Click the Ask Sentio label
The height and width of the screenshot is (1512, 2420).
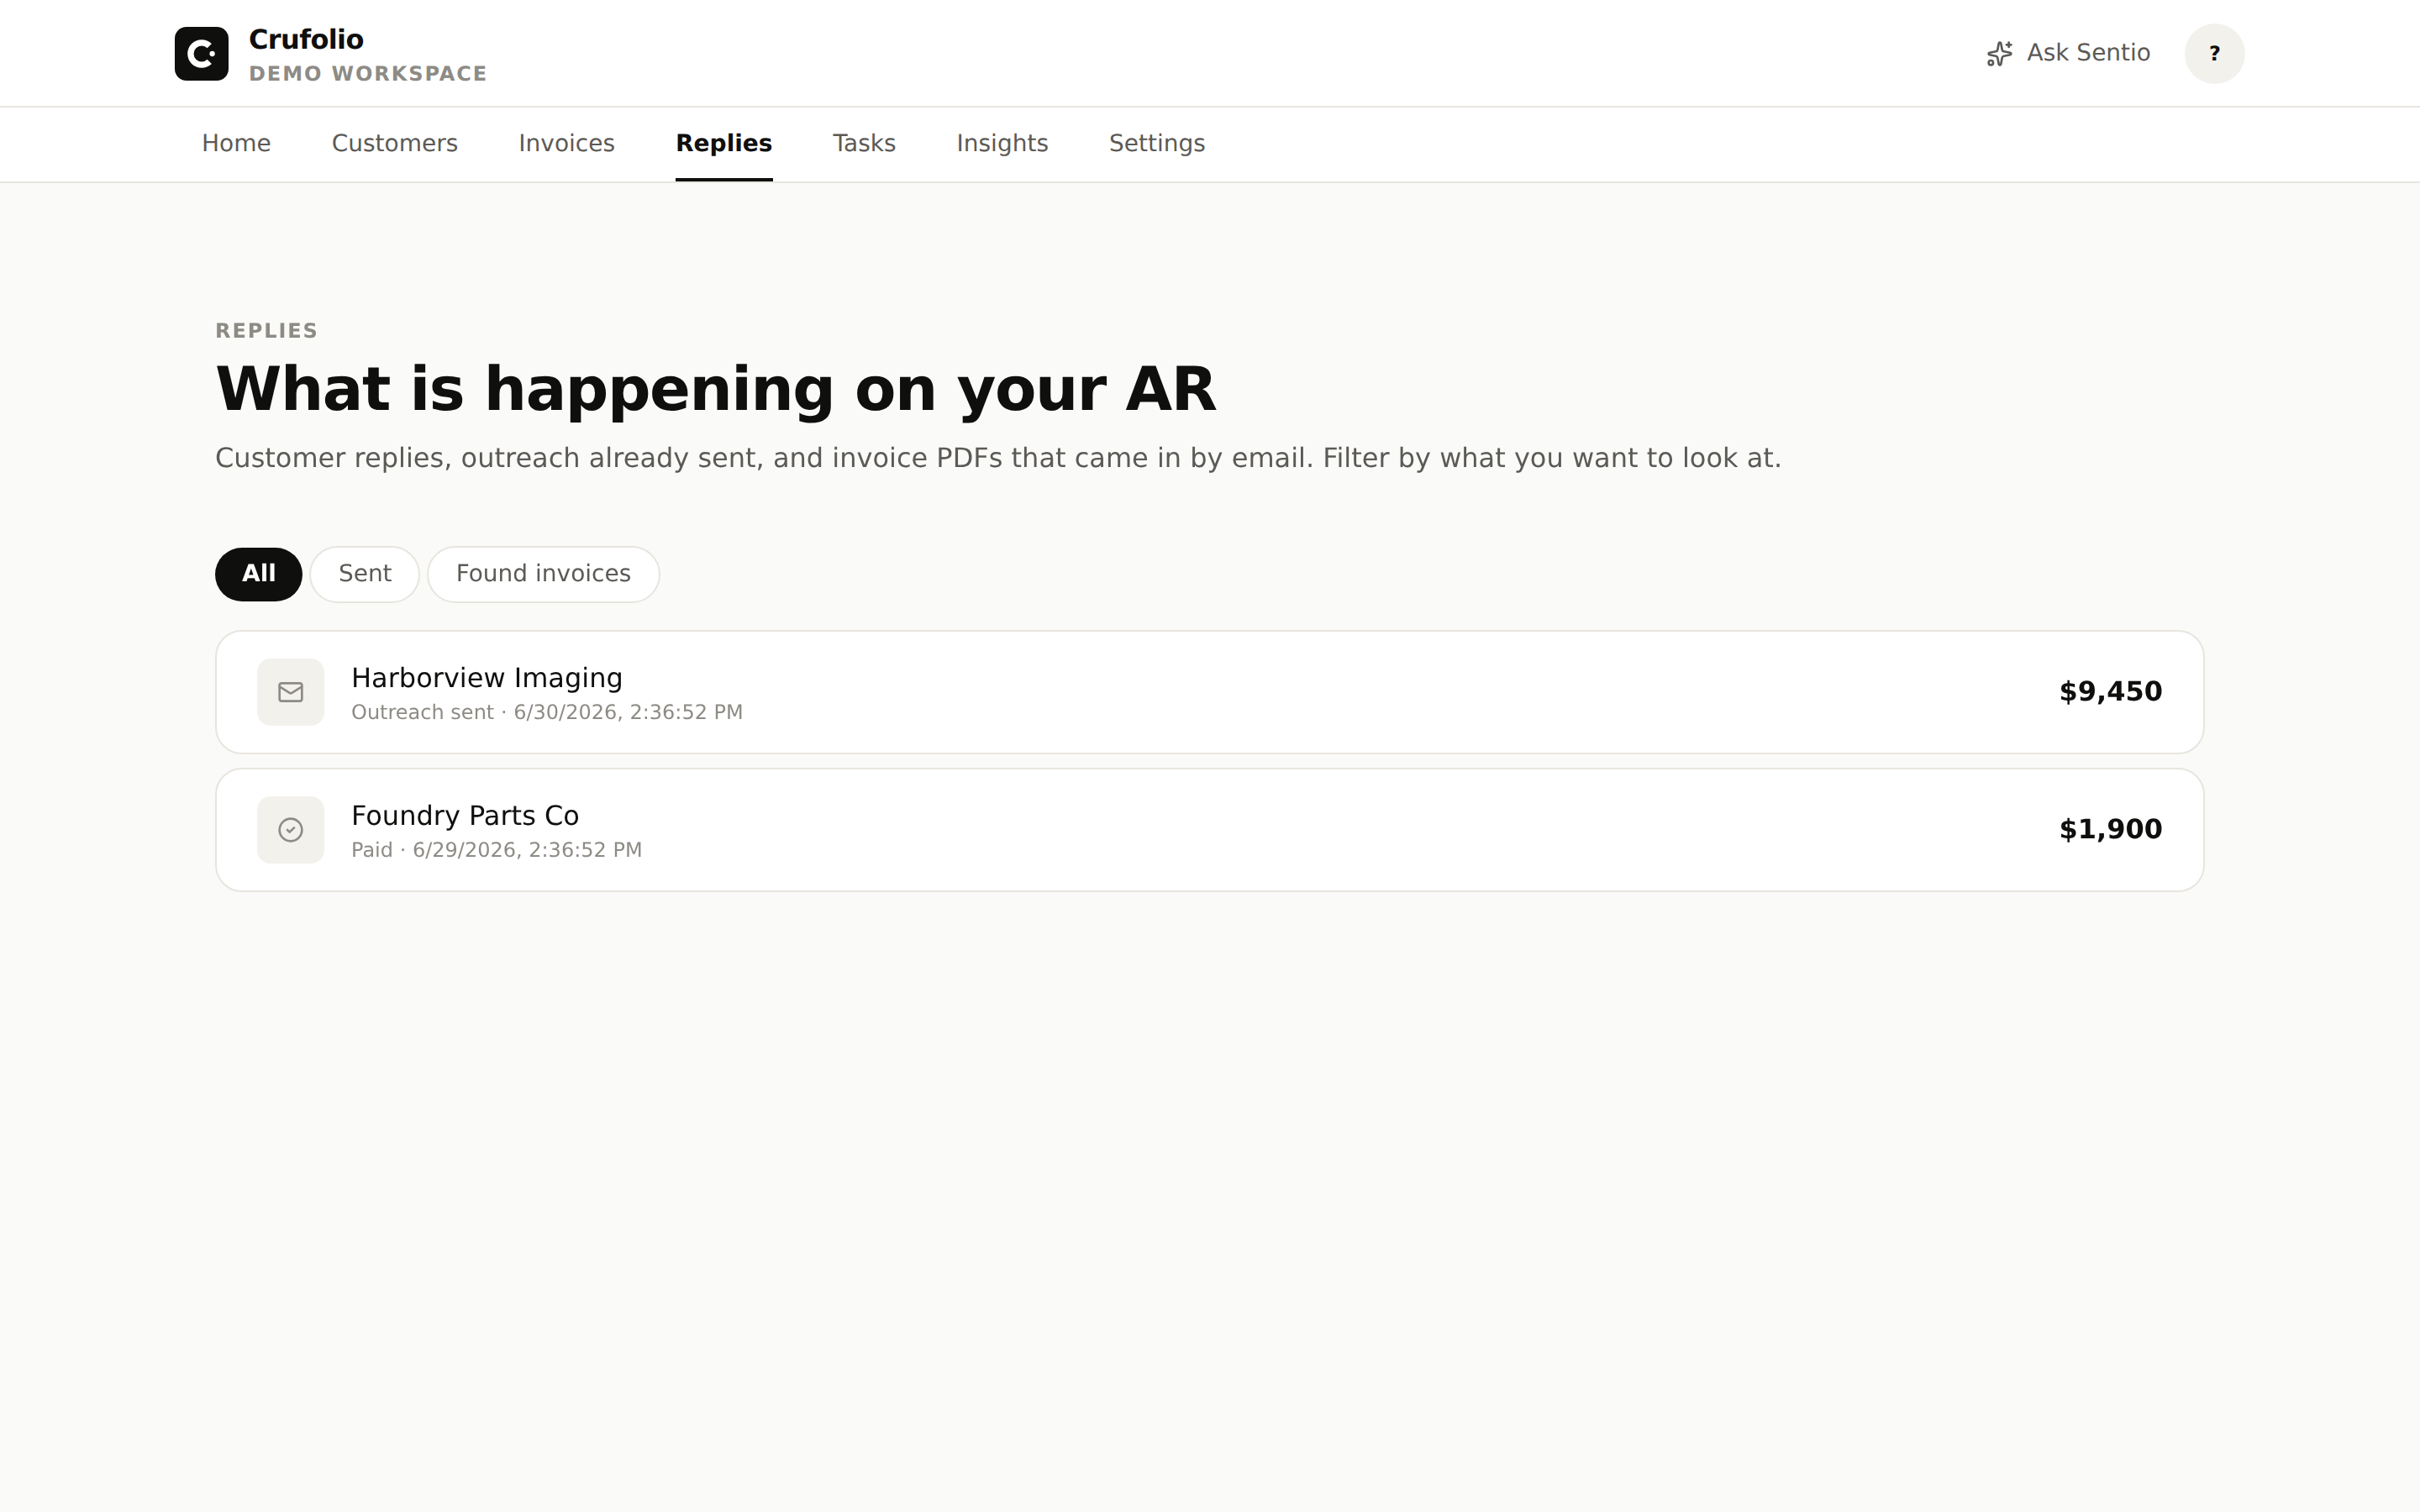coord(2088,53)
